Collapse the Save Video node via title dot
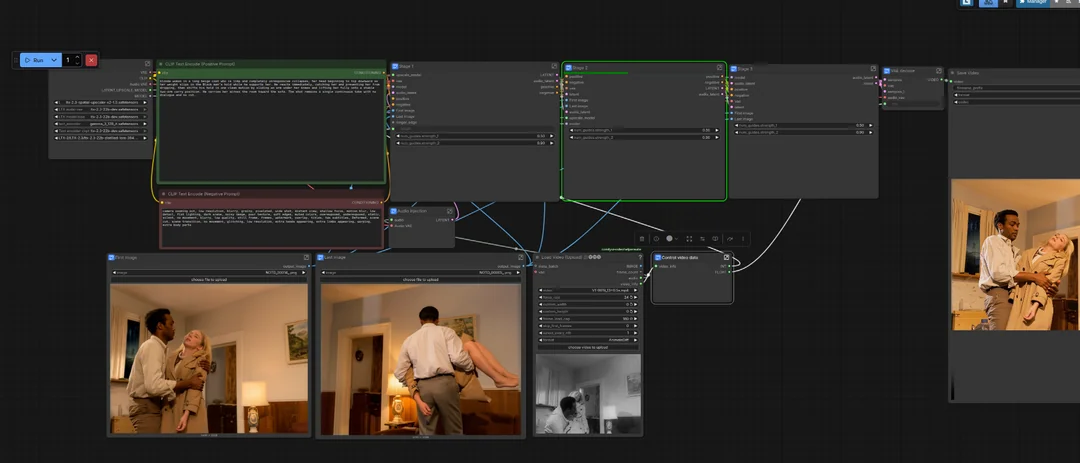The width and height of the screenshot is (1080, 463). click(x=953, y=72)
